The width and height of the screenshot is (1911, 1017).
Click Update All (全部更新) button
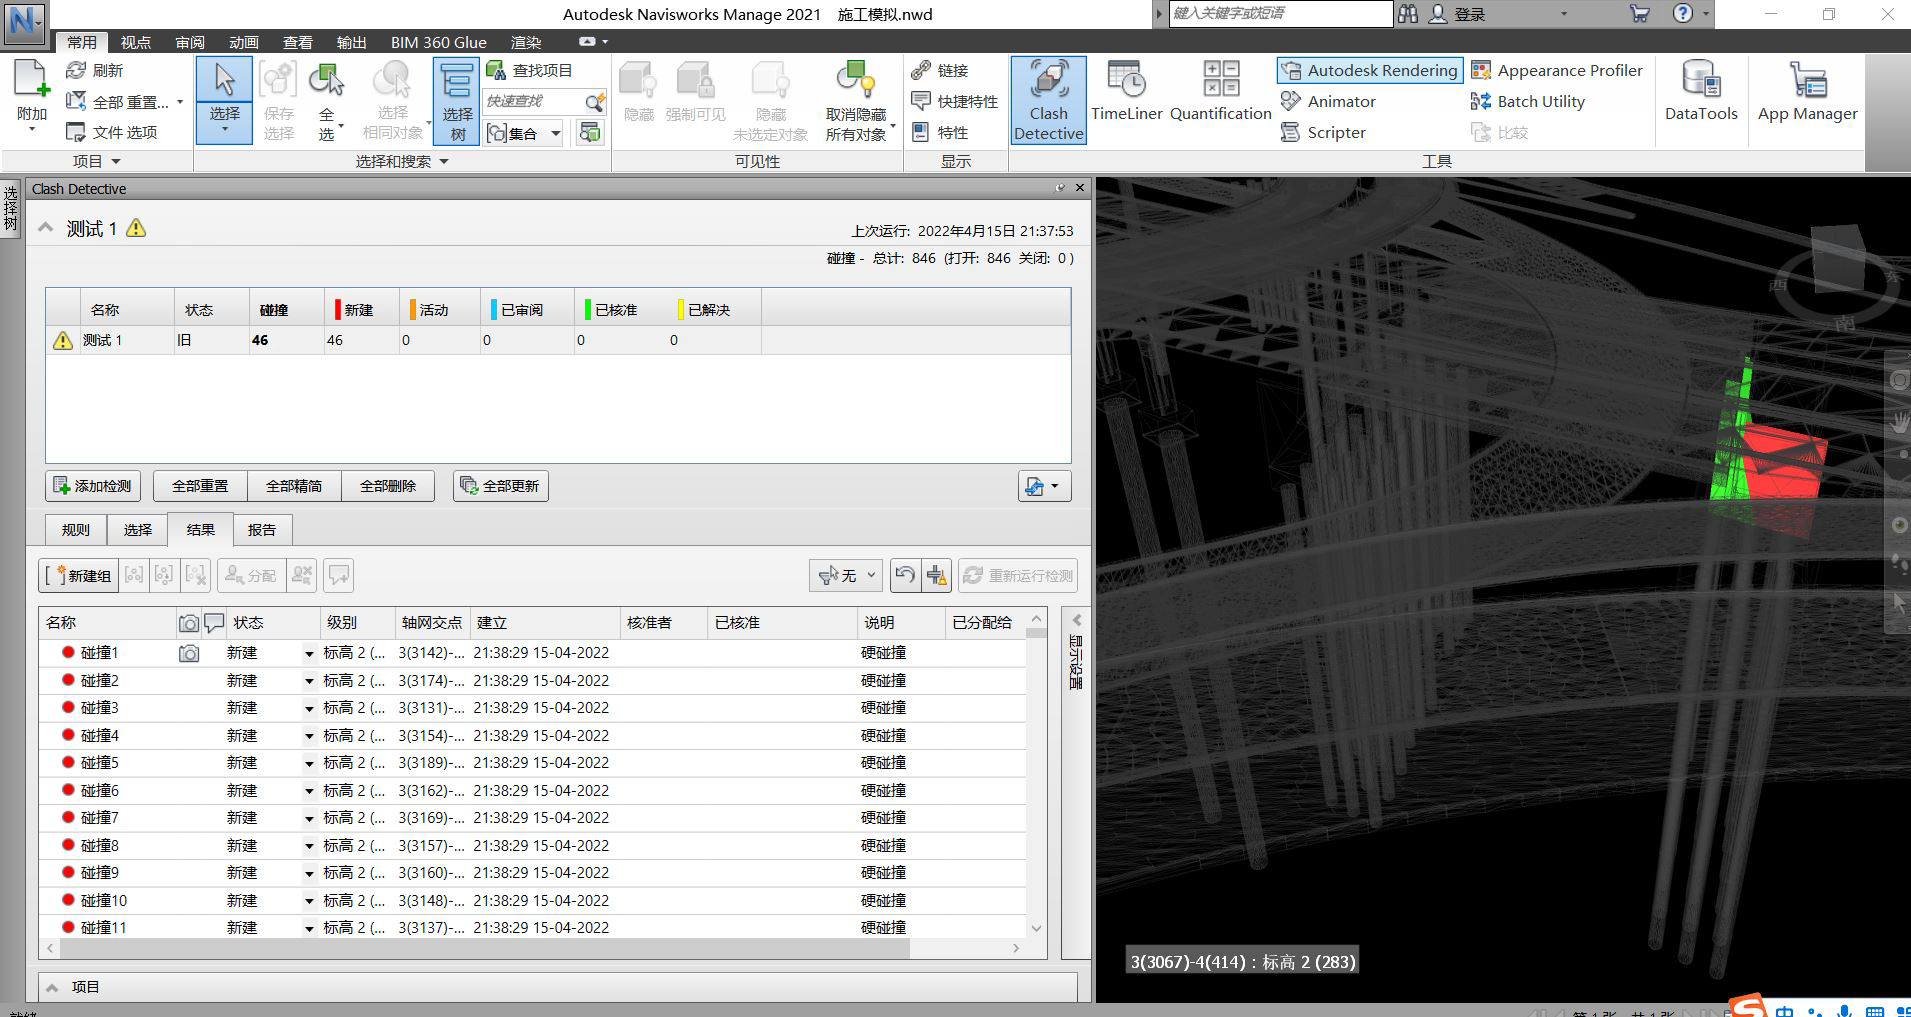pos(501,486)
